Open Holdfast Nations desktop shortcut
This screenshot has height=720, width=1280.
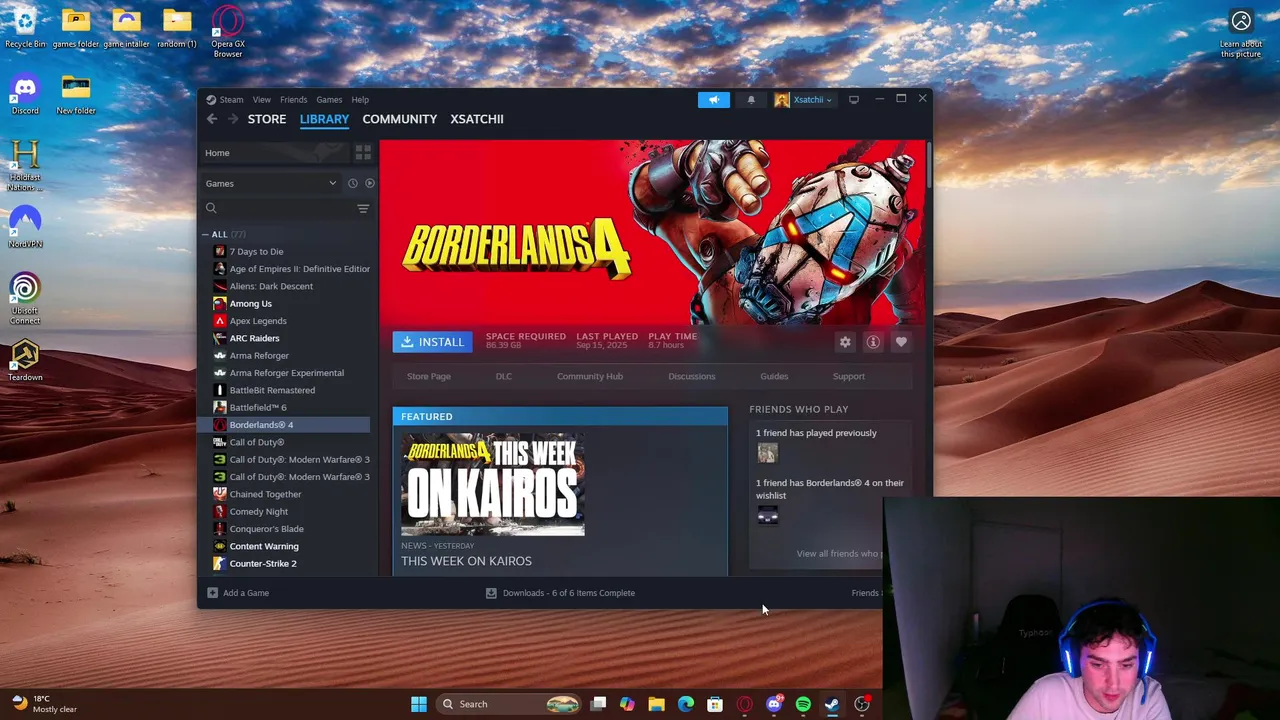(x=25, y=165)
